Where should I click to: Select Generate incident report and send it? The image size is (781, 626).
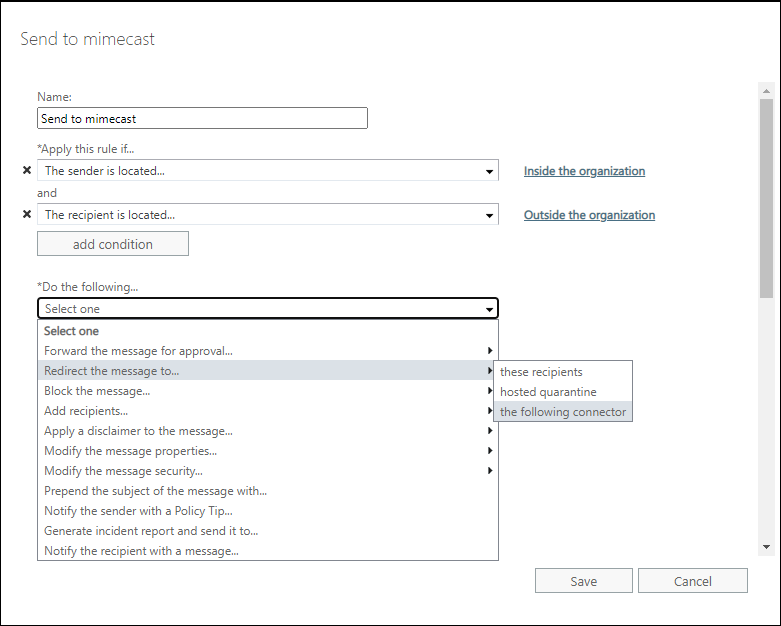(x=151, y=531)
